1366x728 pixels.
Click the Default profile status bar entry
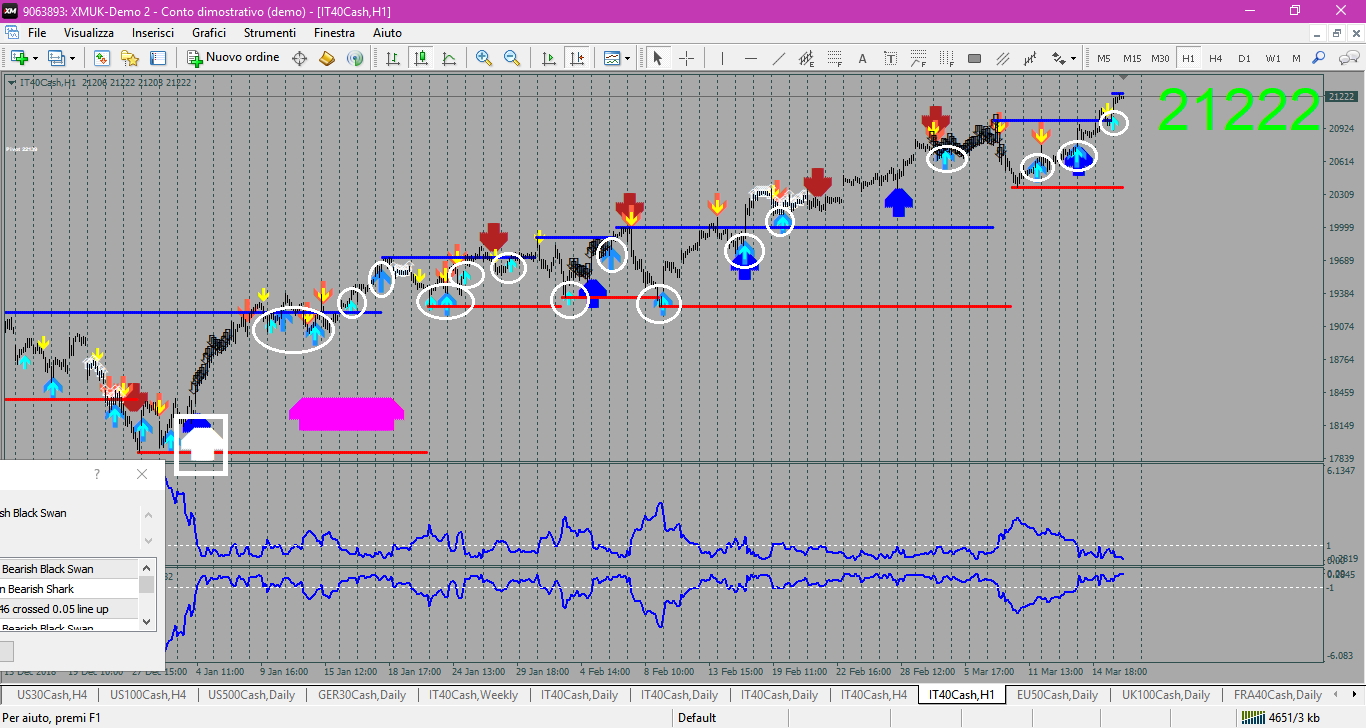tap(697, 717)
